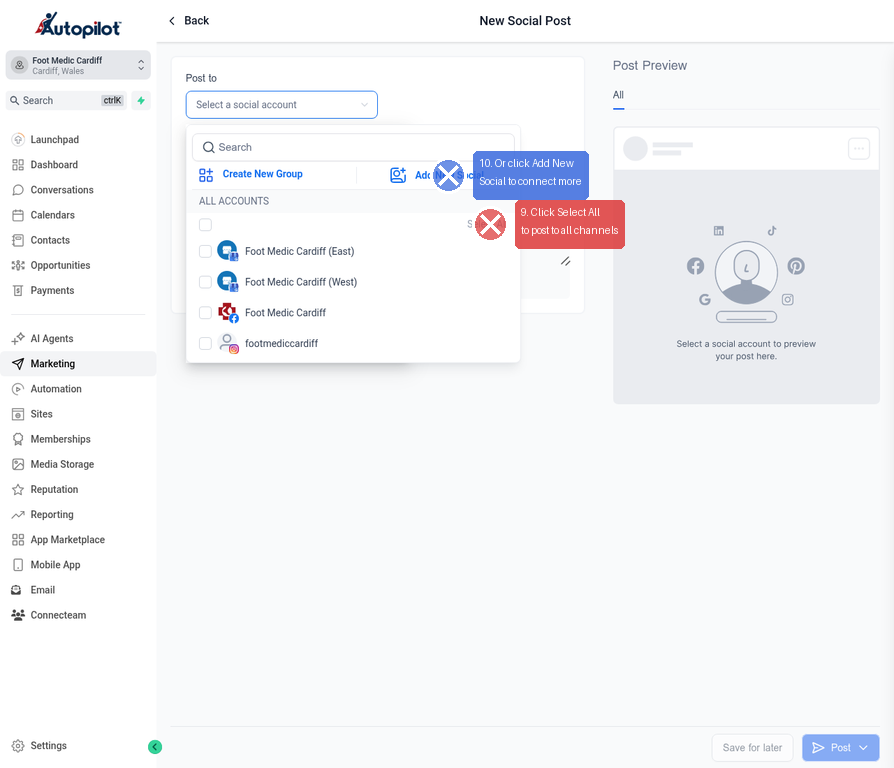
Task: Open Sites section
Action: 41,414
